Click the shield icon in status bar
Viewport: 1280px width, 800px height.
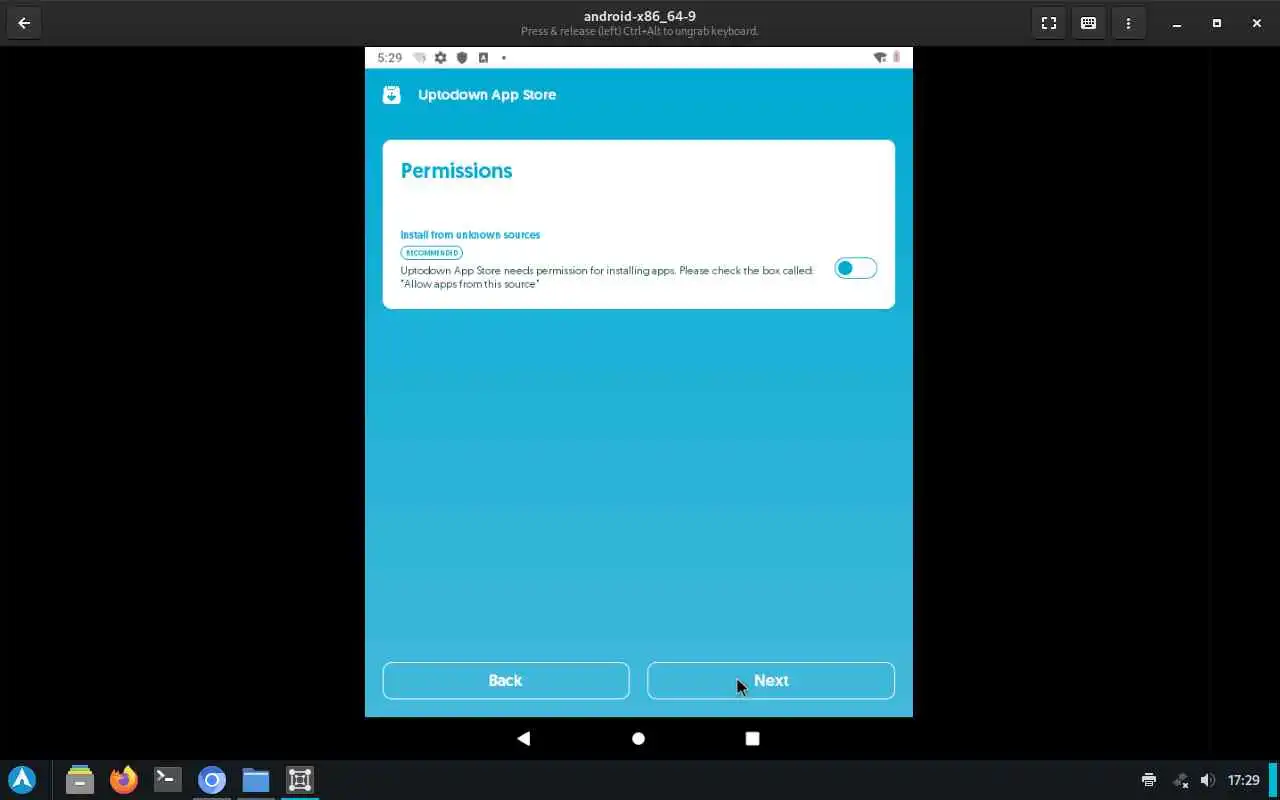coord(462,58)
